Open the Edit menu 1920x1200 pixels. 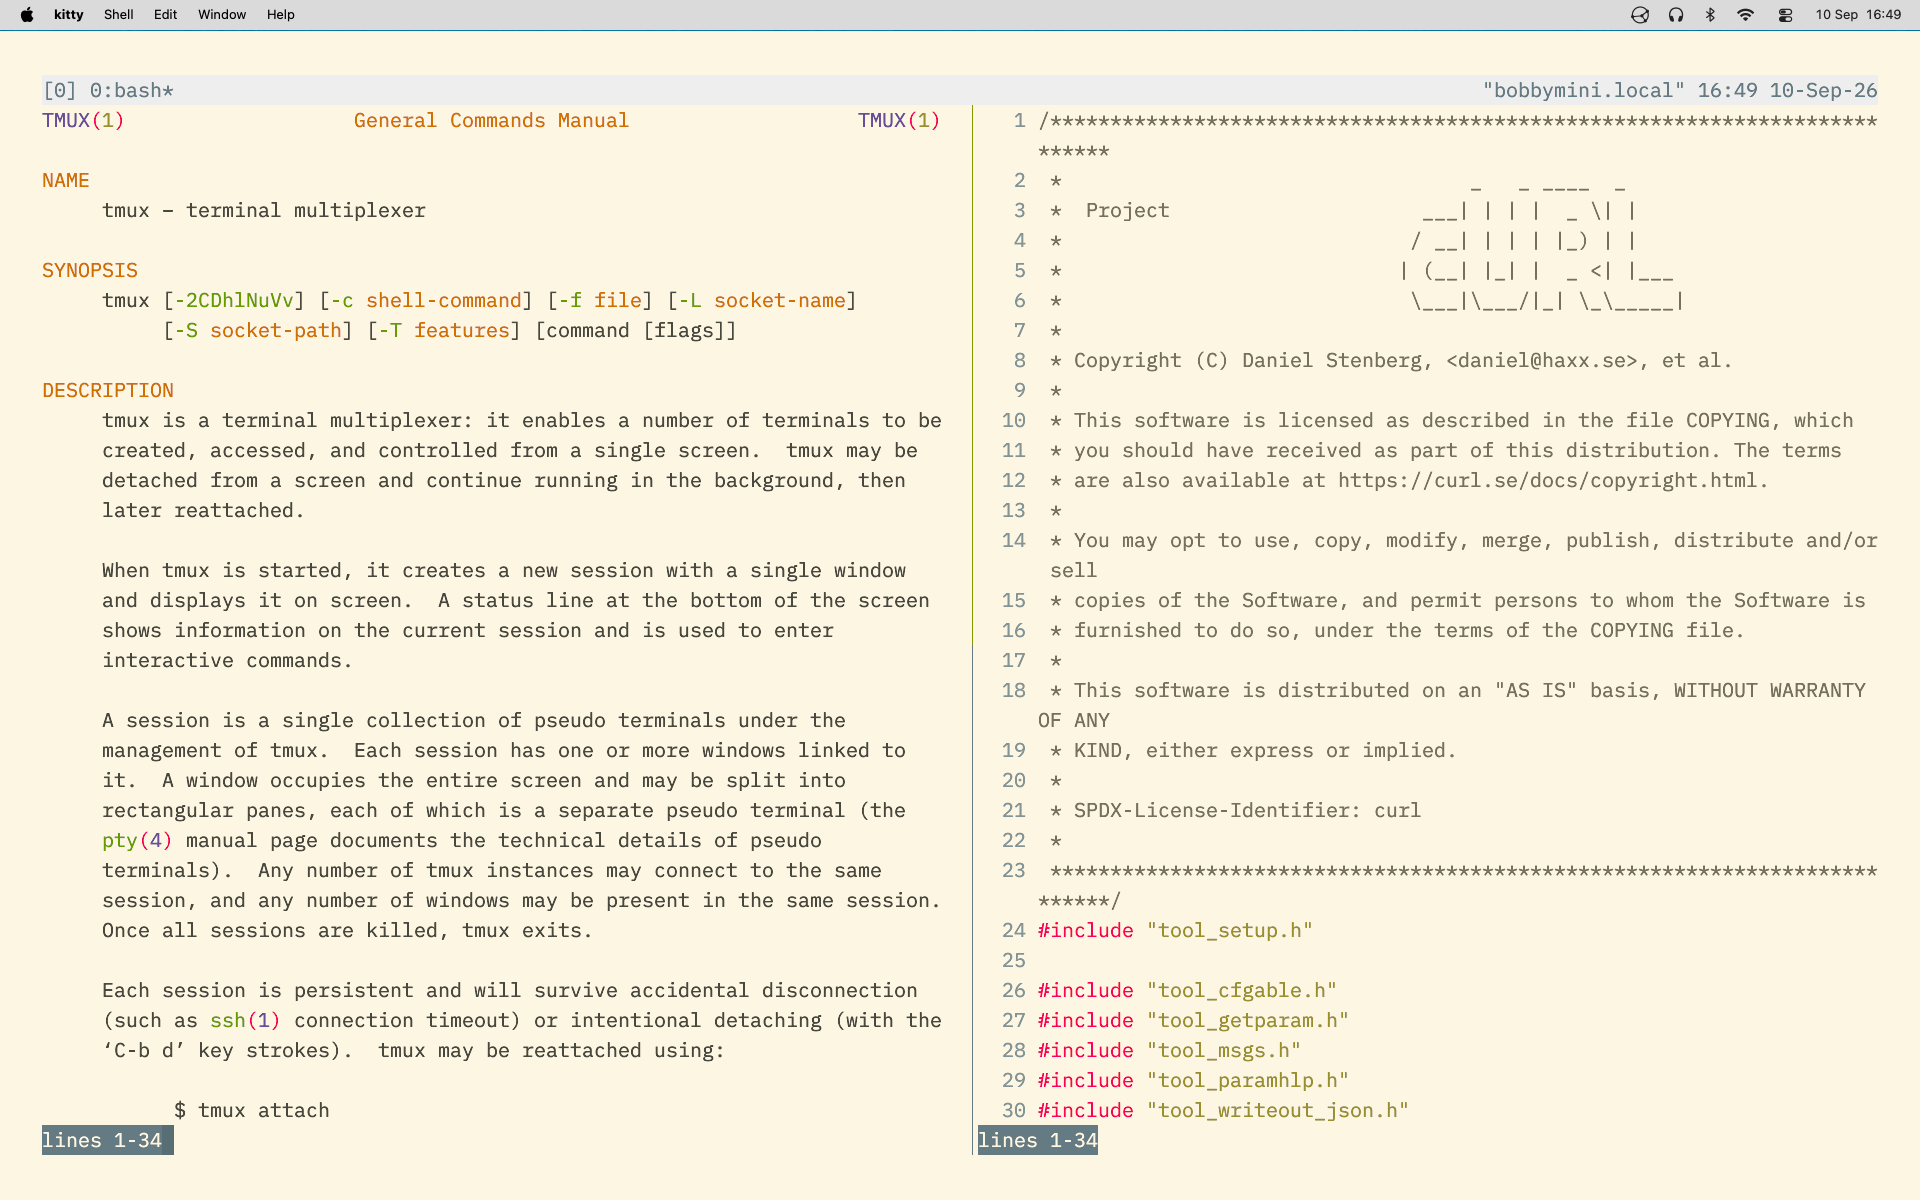coord(166,15)
